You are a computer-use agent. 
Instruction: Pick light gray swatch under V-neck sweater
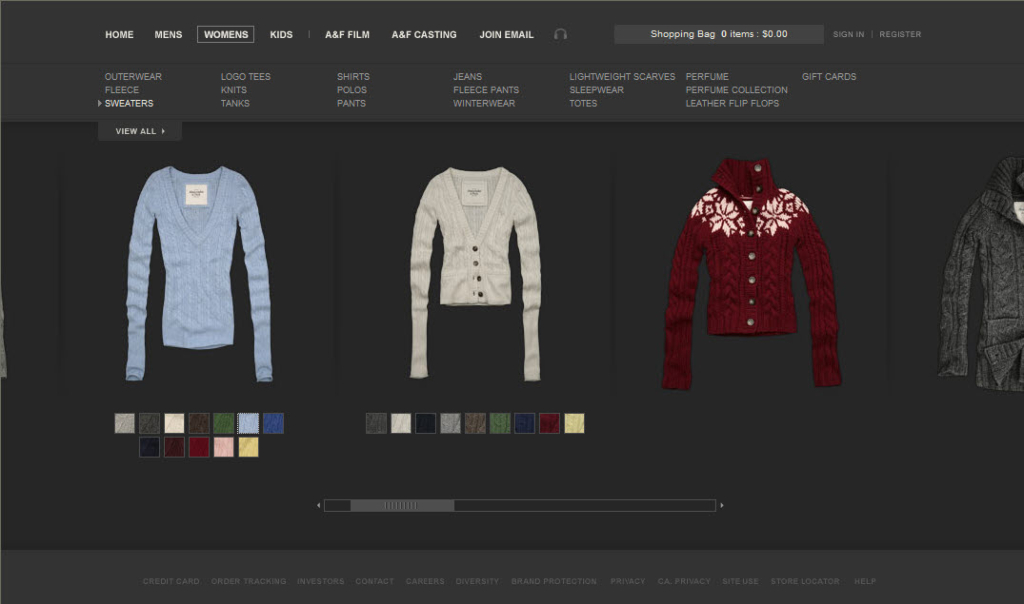tap(125, 423)
